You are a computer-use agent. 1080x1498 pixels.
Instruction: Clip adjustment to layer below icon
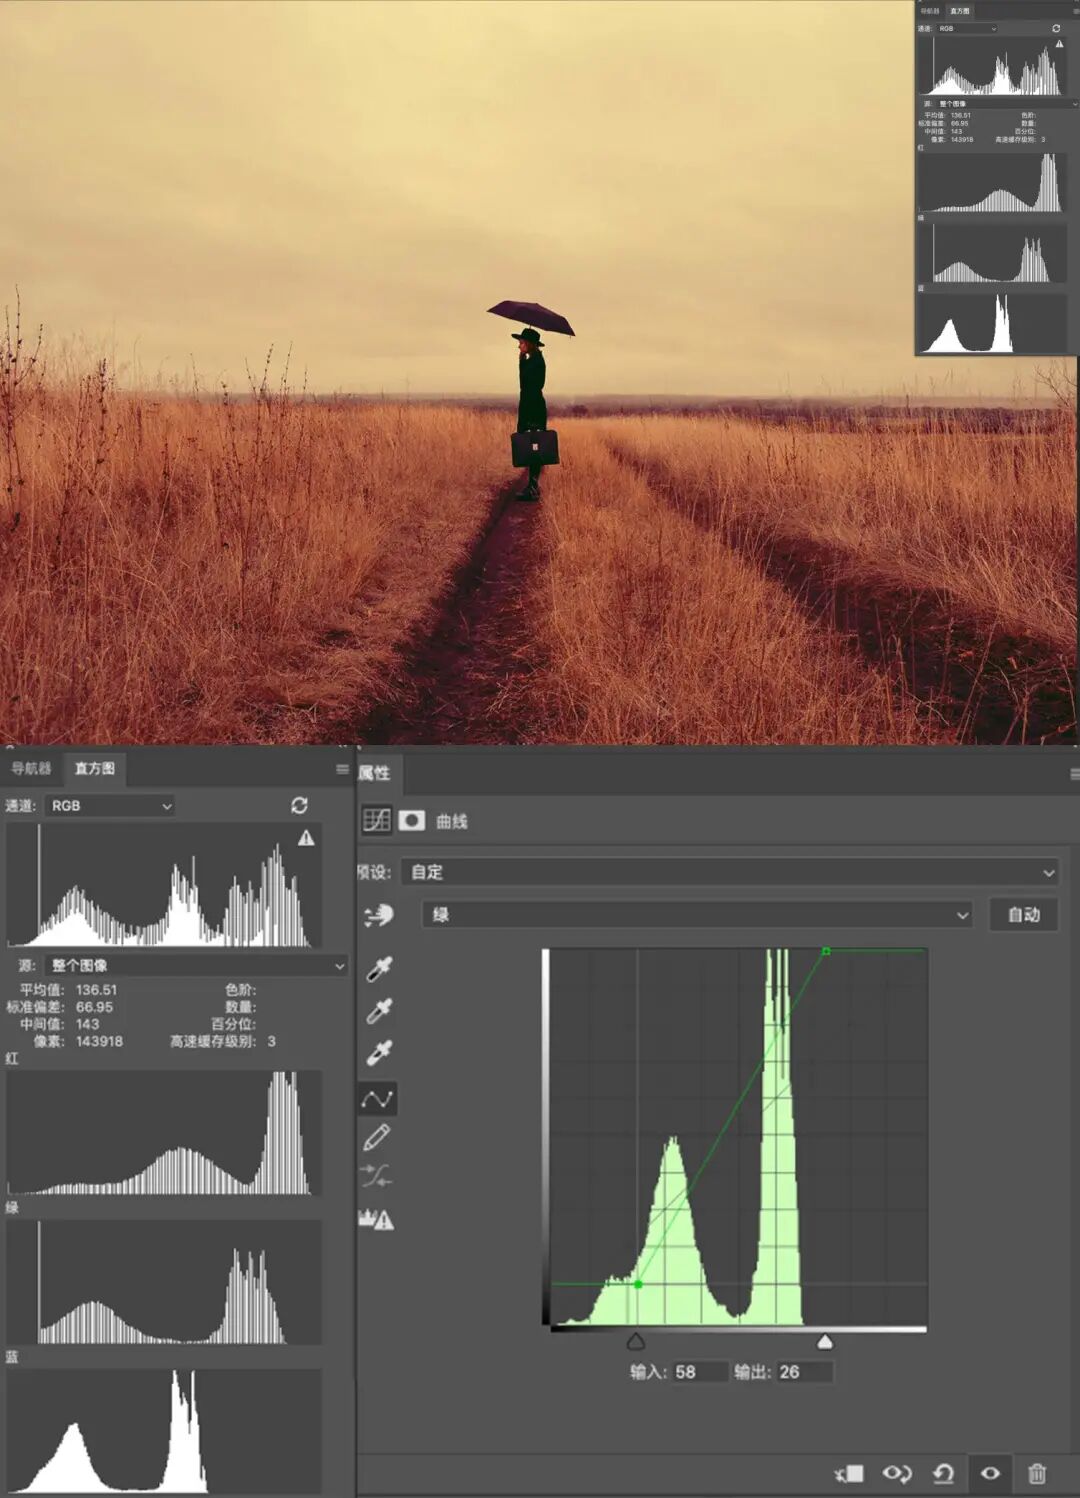point(849,1473)
